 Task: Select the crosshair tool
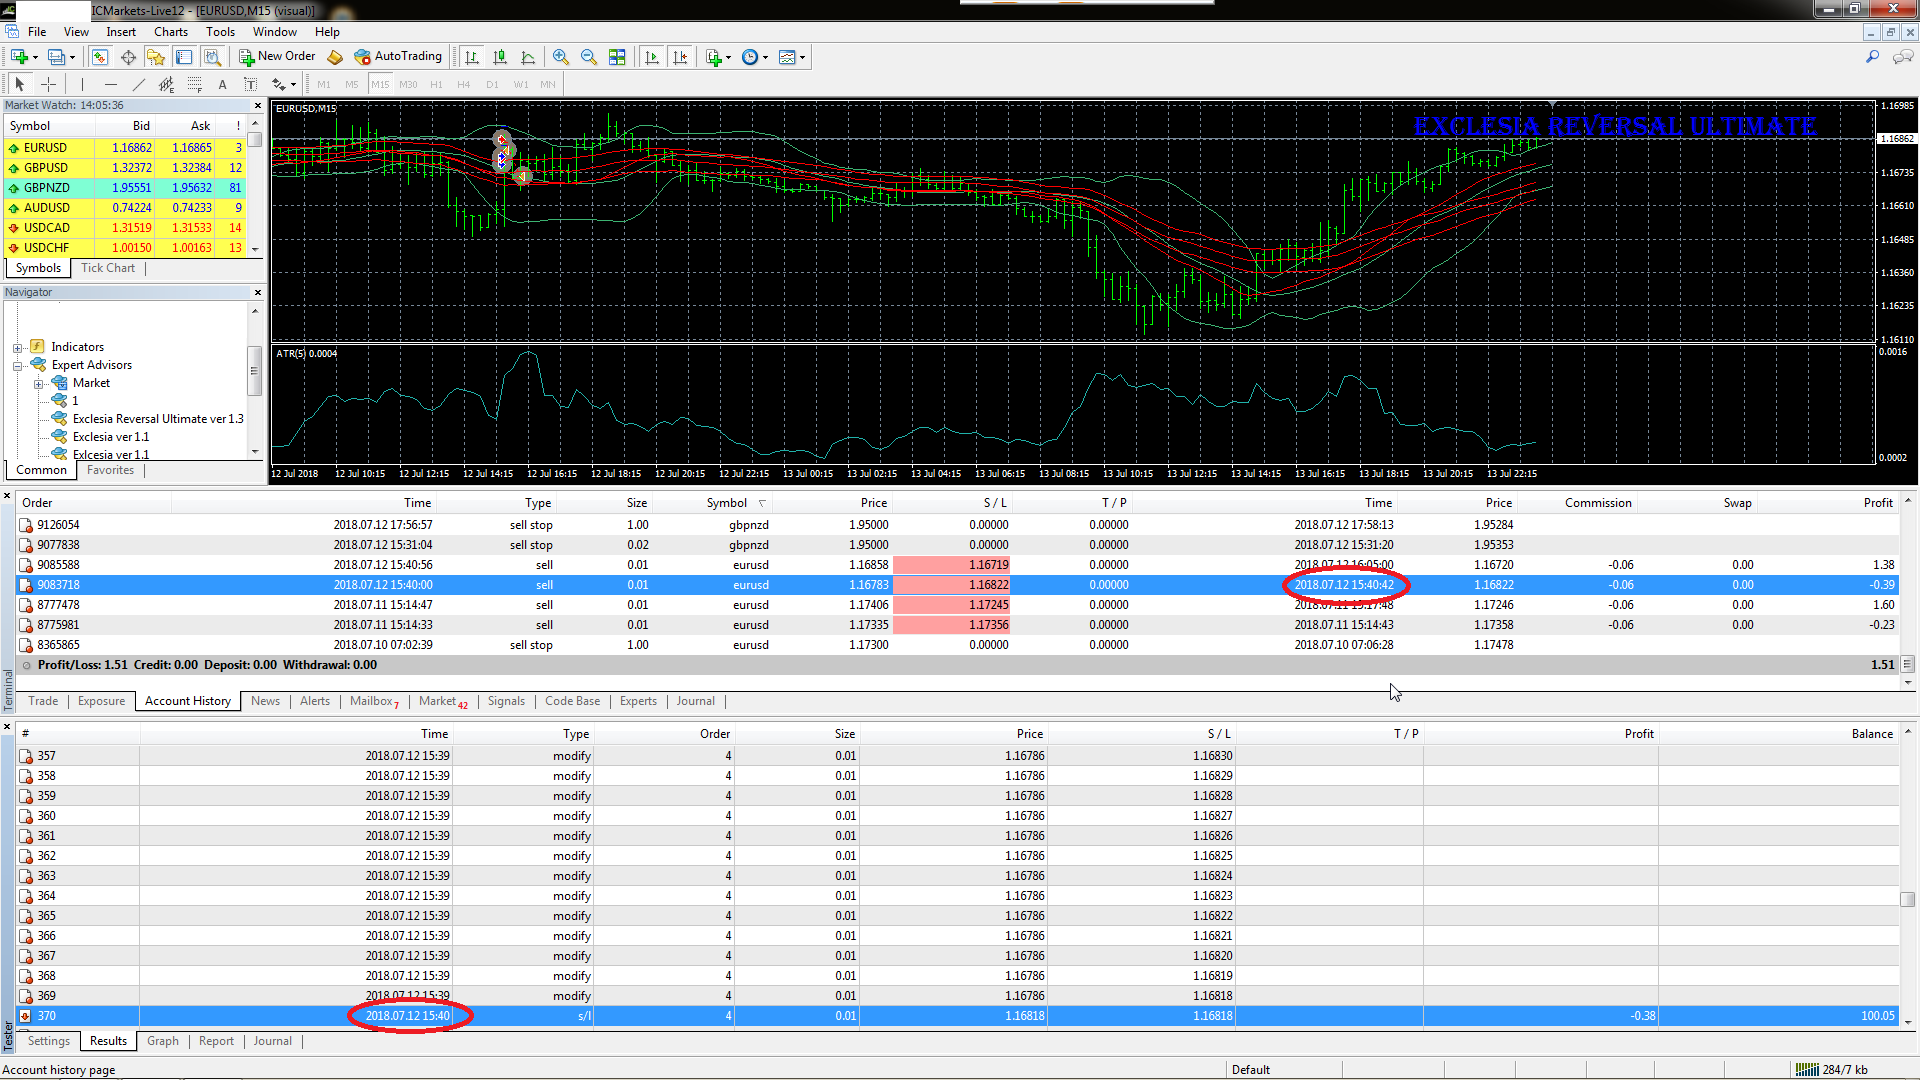48,84
